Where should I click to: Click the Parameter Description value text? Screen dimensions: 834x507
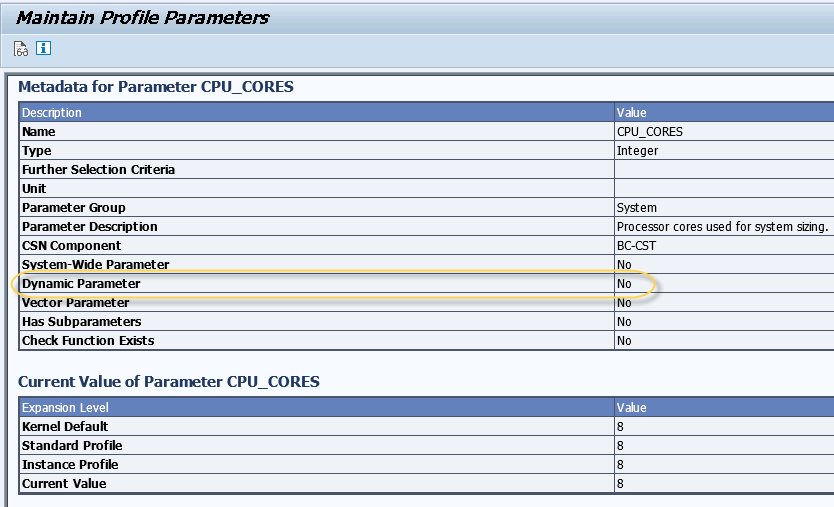[722, 227]
